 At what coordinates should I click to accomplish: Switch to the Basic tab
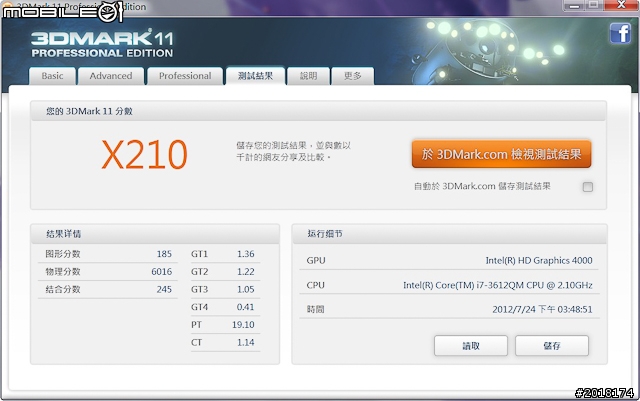click(x=52, y=76)
